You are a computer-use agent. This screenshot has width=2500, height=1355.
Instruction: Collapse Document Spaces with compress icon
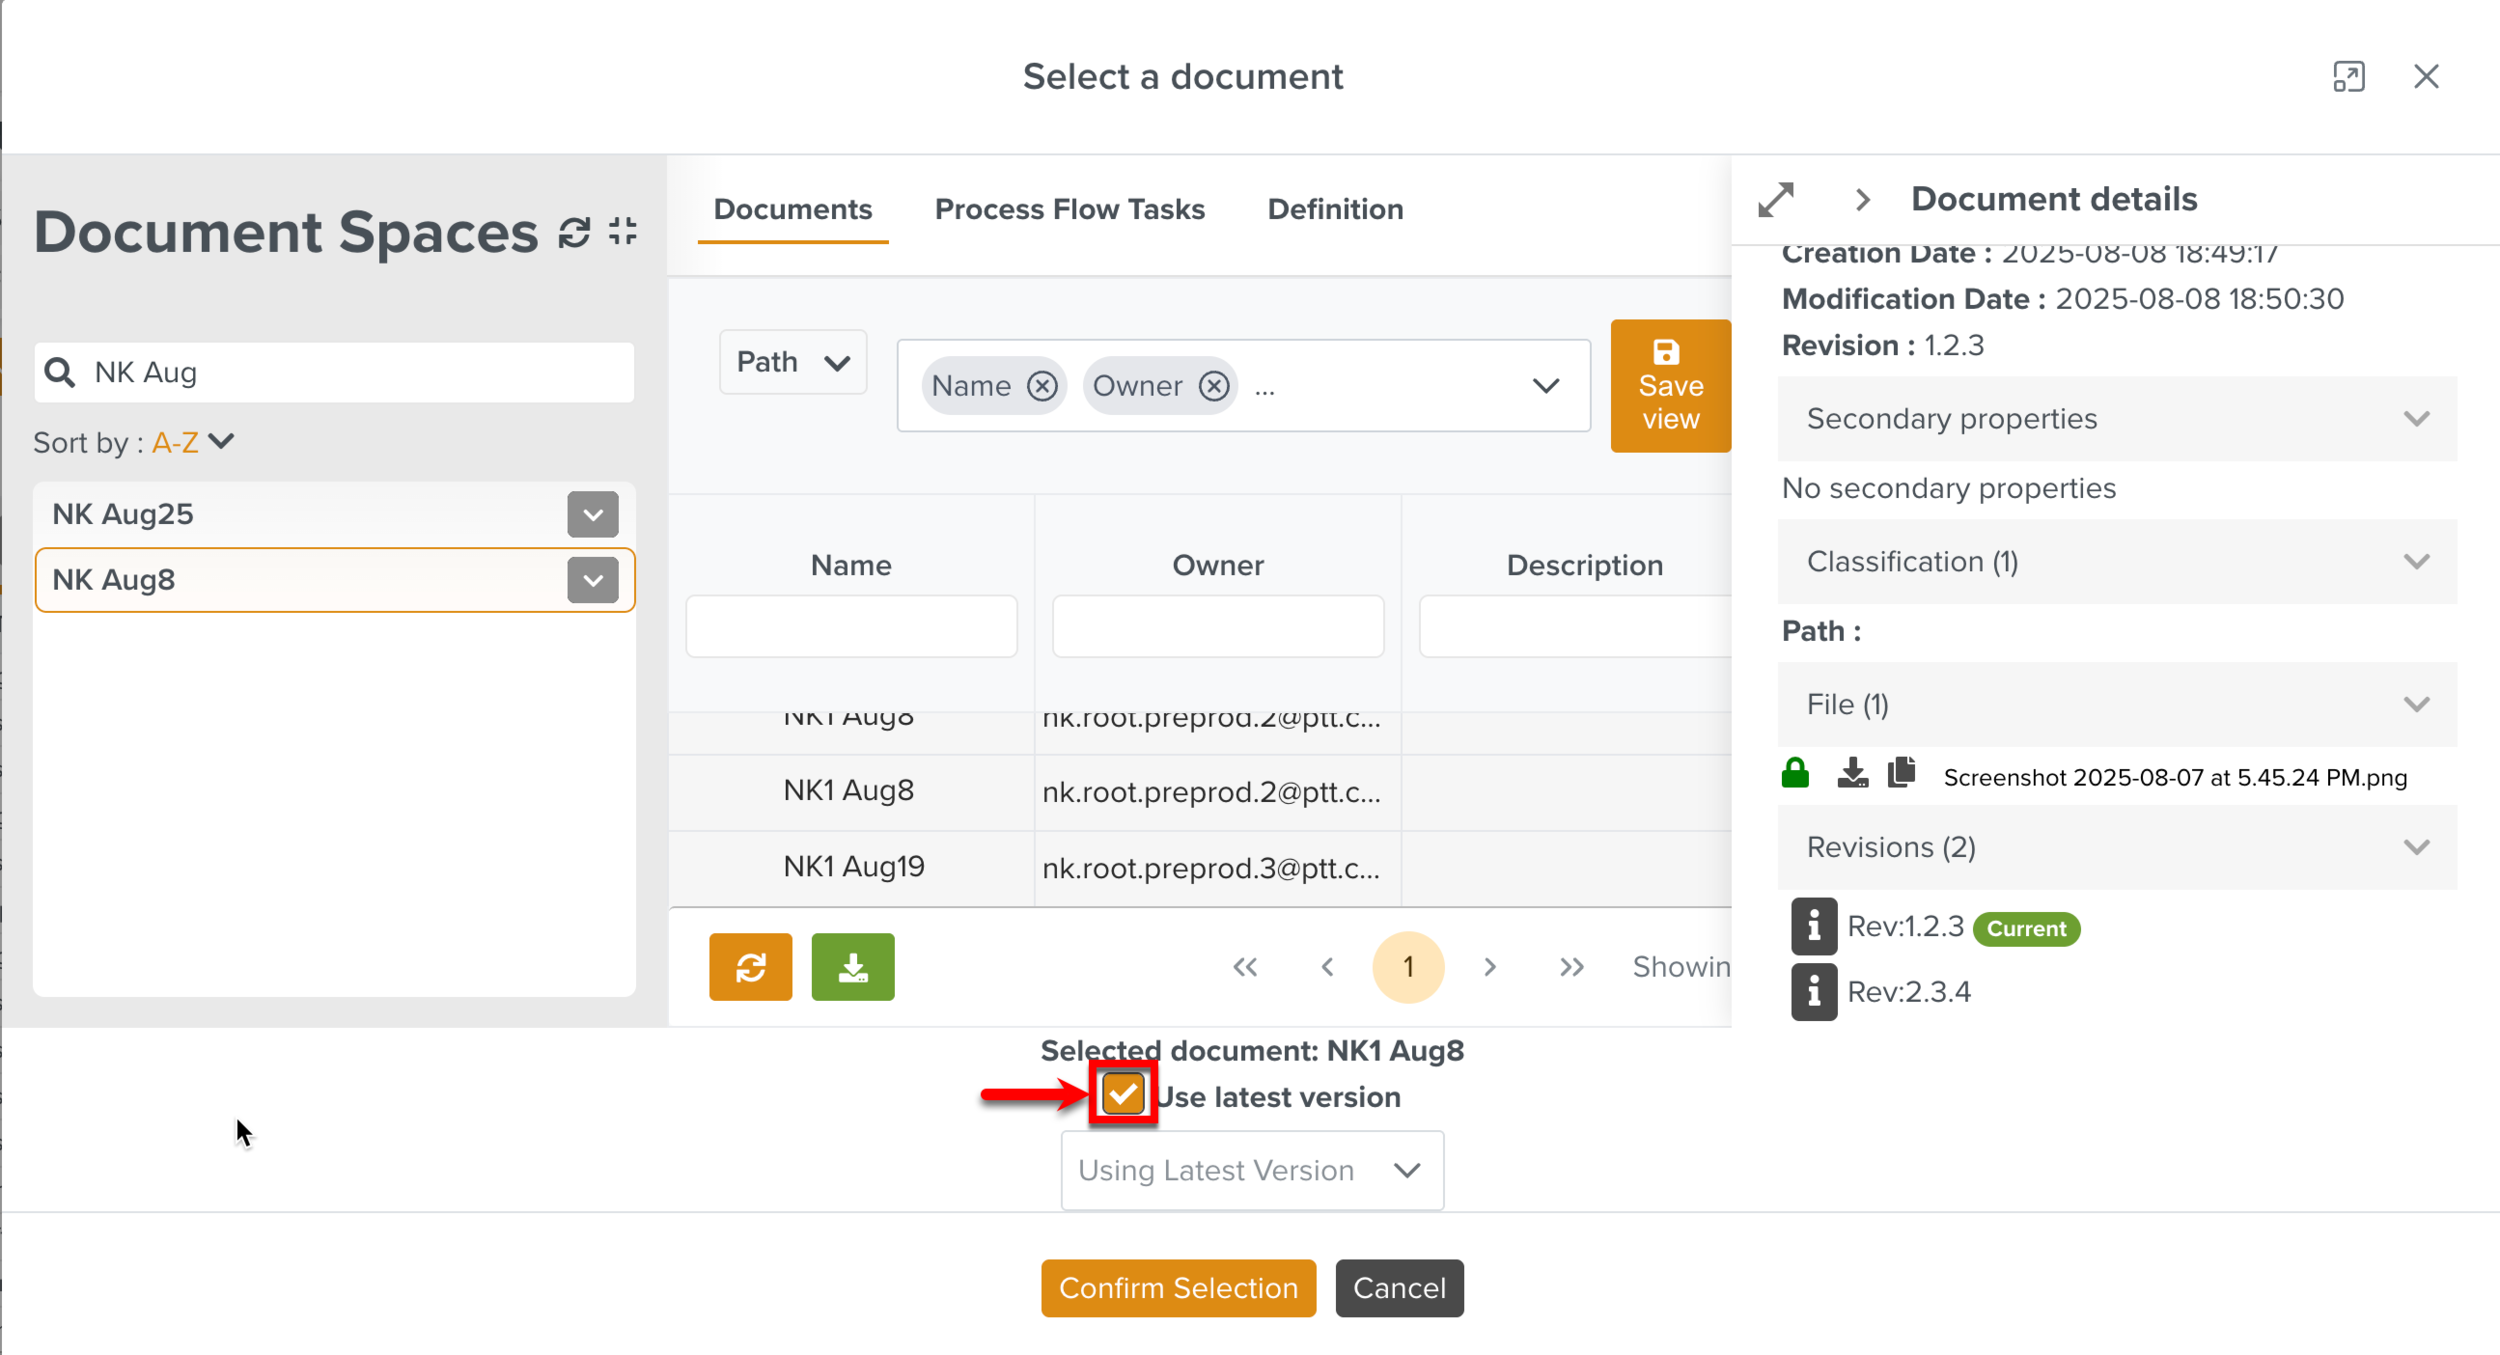623,232
